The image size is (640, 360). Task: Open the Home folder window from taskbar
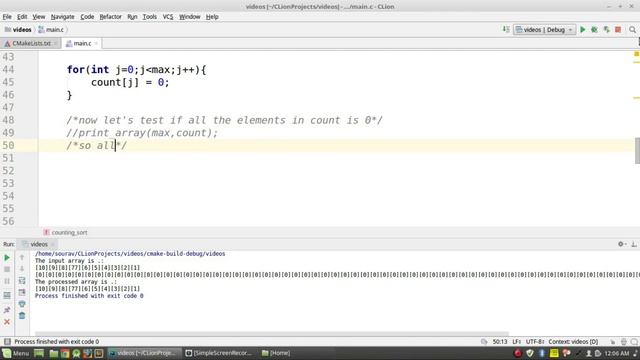click(x=276, y=353)
